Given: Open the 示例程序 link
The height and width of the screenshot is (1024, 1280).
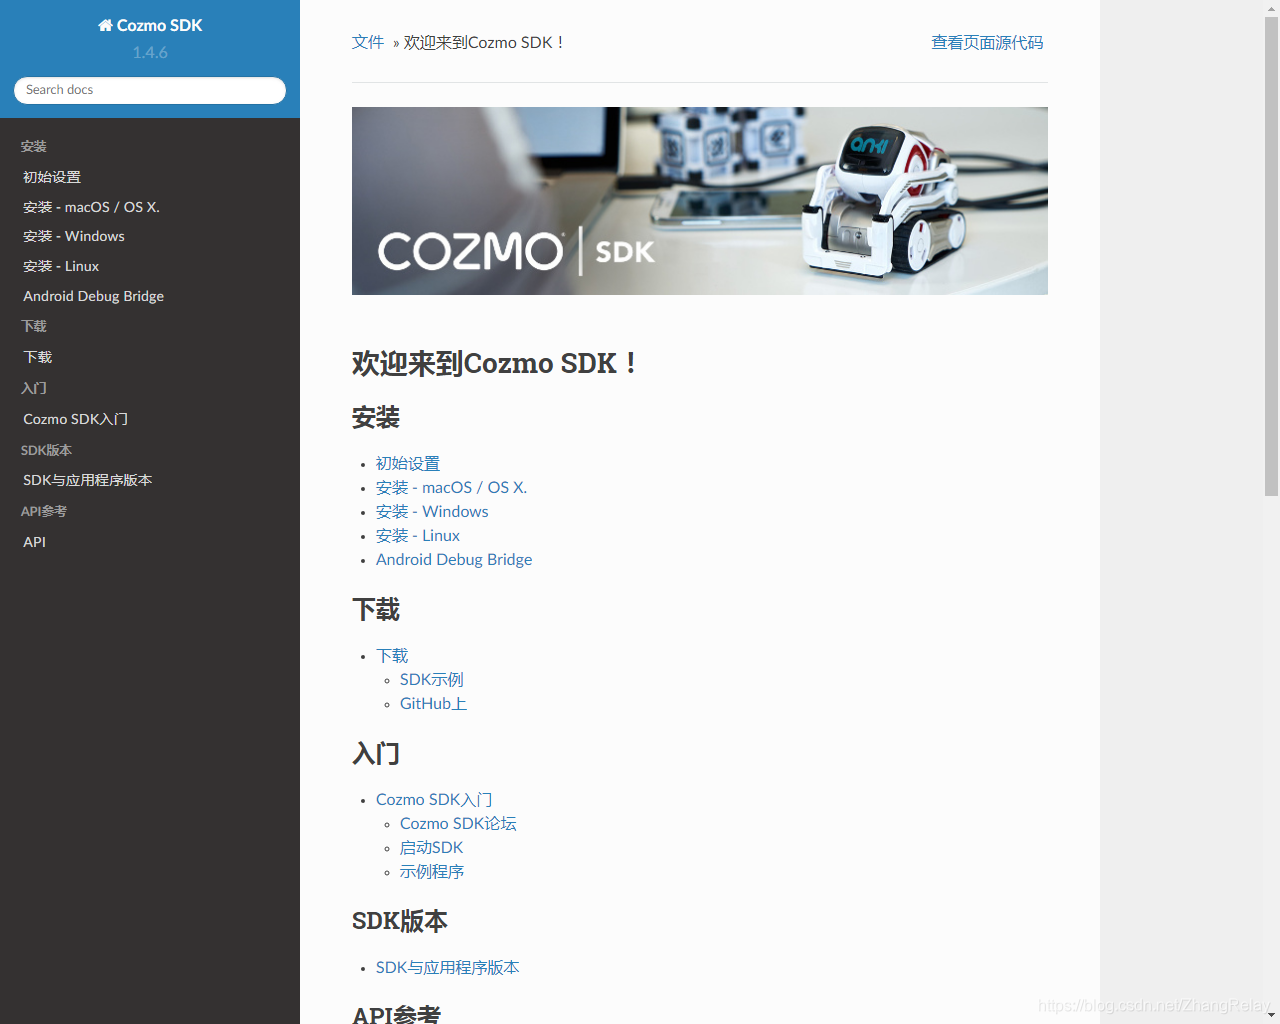Looking at the screenshot, I should pyautogui.click(x=432, y=871).
